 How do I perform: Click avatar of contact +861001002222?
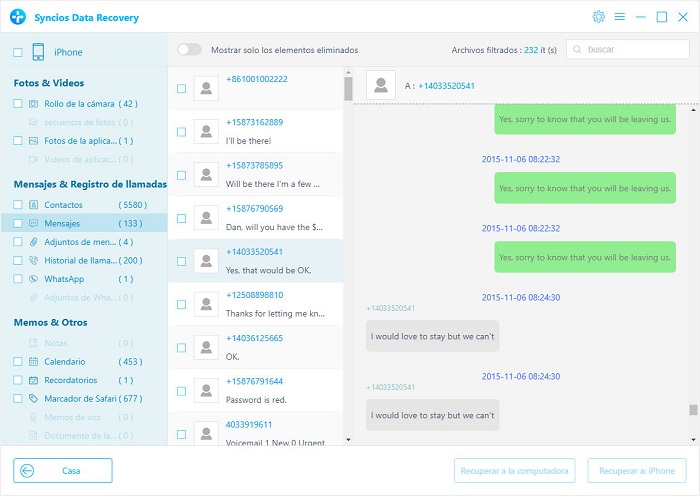(x=206, y=88)
